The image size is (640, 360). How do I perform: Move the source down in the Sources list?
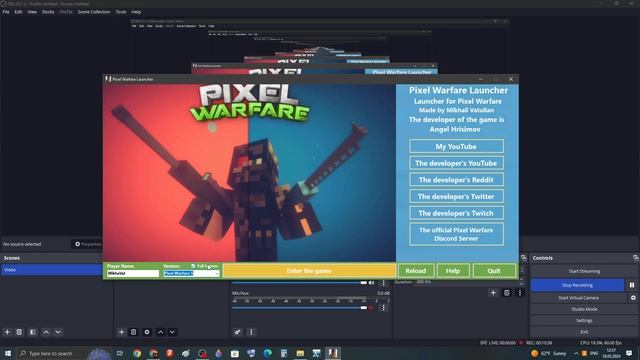pos(172,332)
